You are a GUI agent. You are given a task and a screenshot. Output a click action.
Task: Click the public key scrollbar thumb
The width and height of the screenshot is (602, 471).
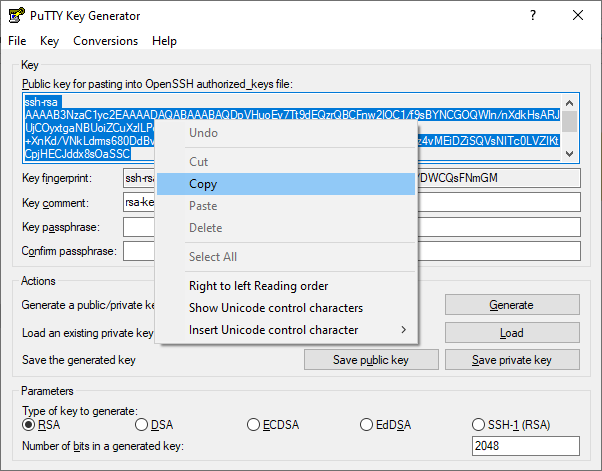[x=569, y=121]
